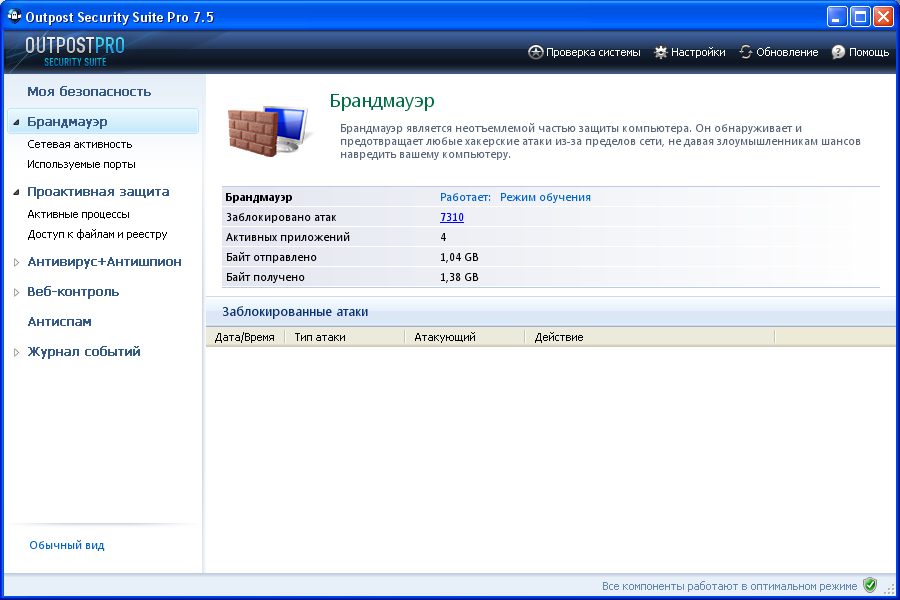This screenshot has height=600, width=900.
Task: Select Антивирус+Антишпион in sidebar
Action: click(104, 262)
